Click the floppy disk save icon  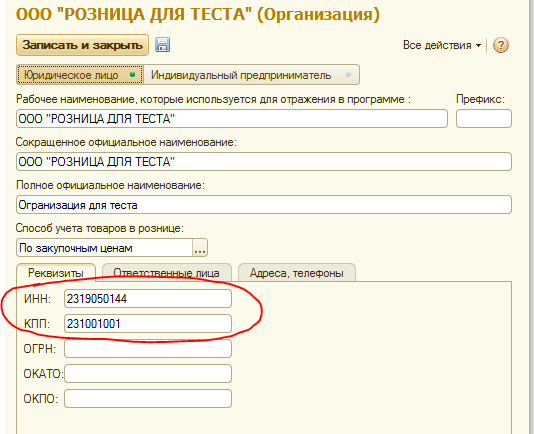point(162,45)
